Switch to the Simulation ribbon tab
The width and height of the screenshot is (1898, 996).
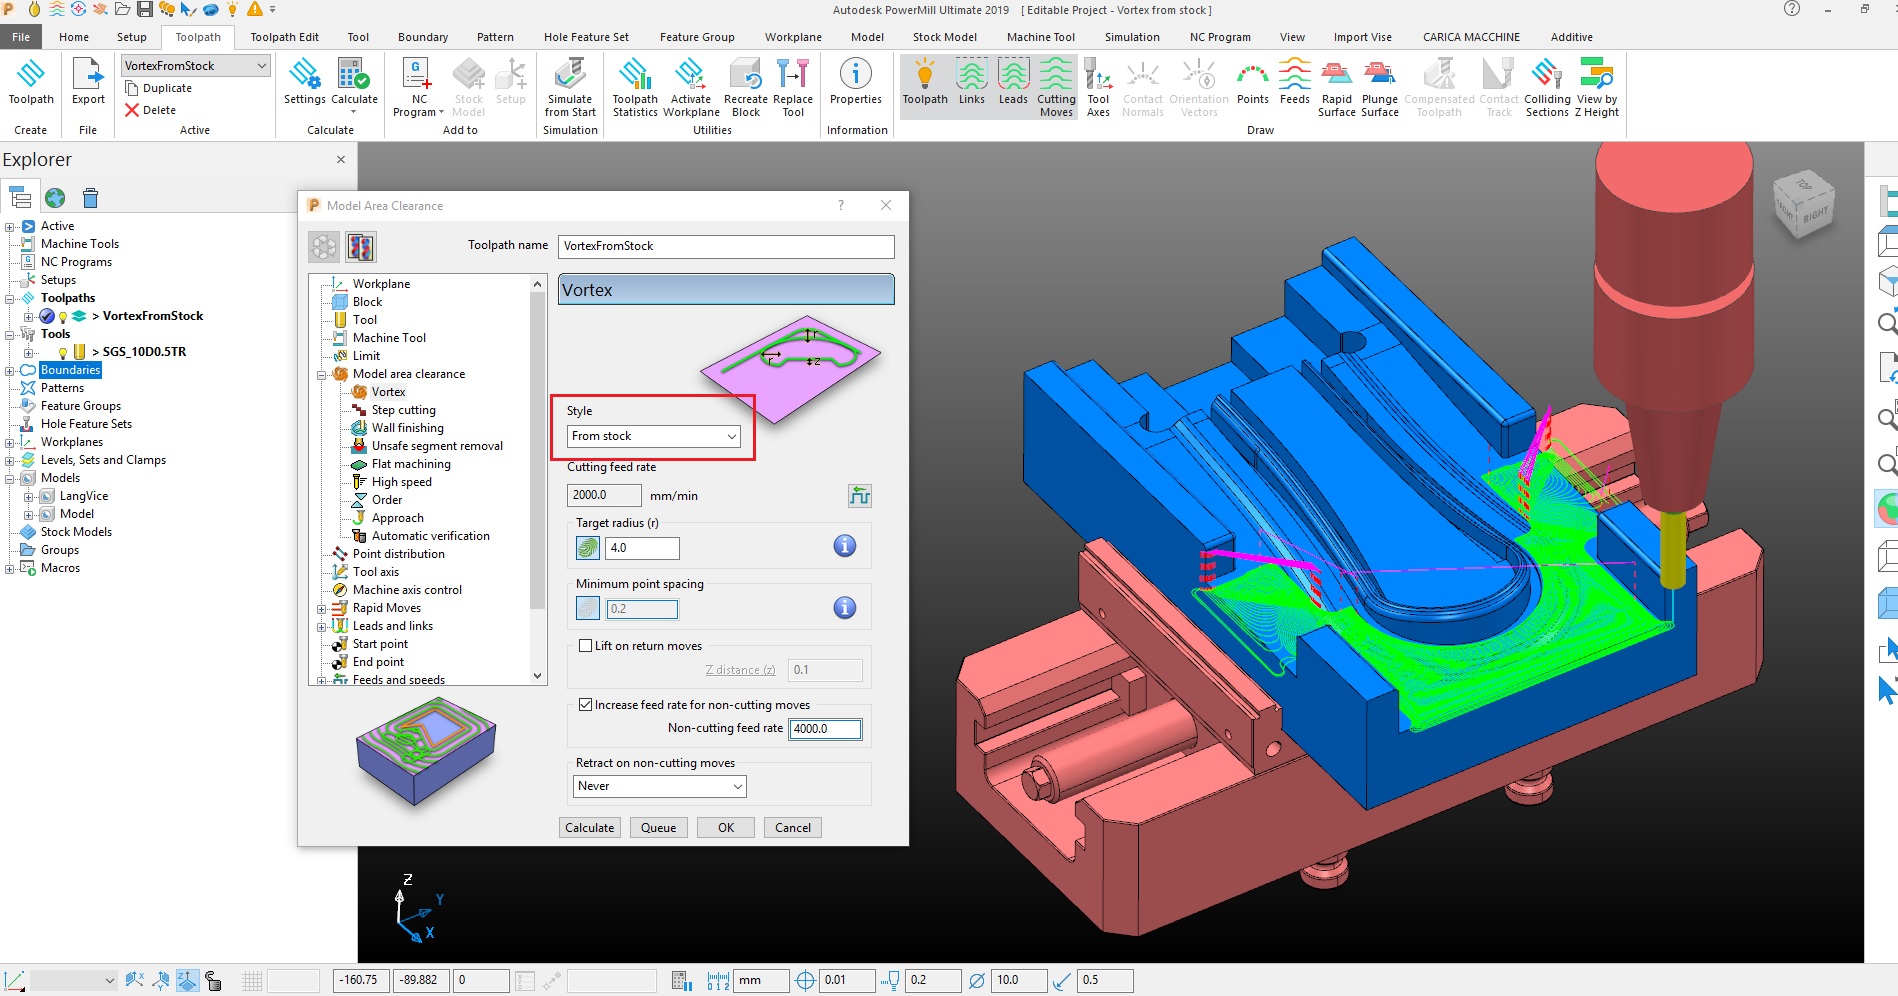1131,37
